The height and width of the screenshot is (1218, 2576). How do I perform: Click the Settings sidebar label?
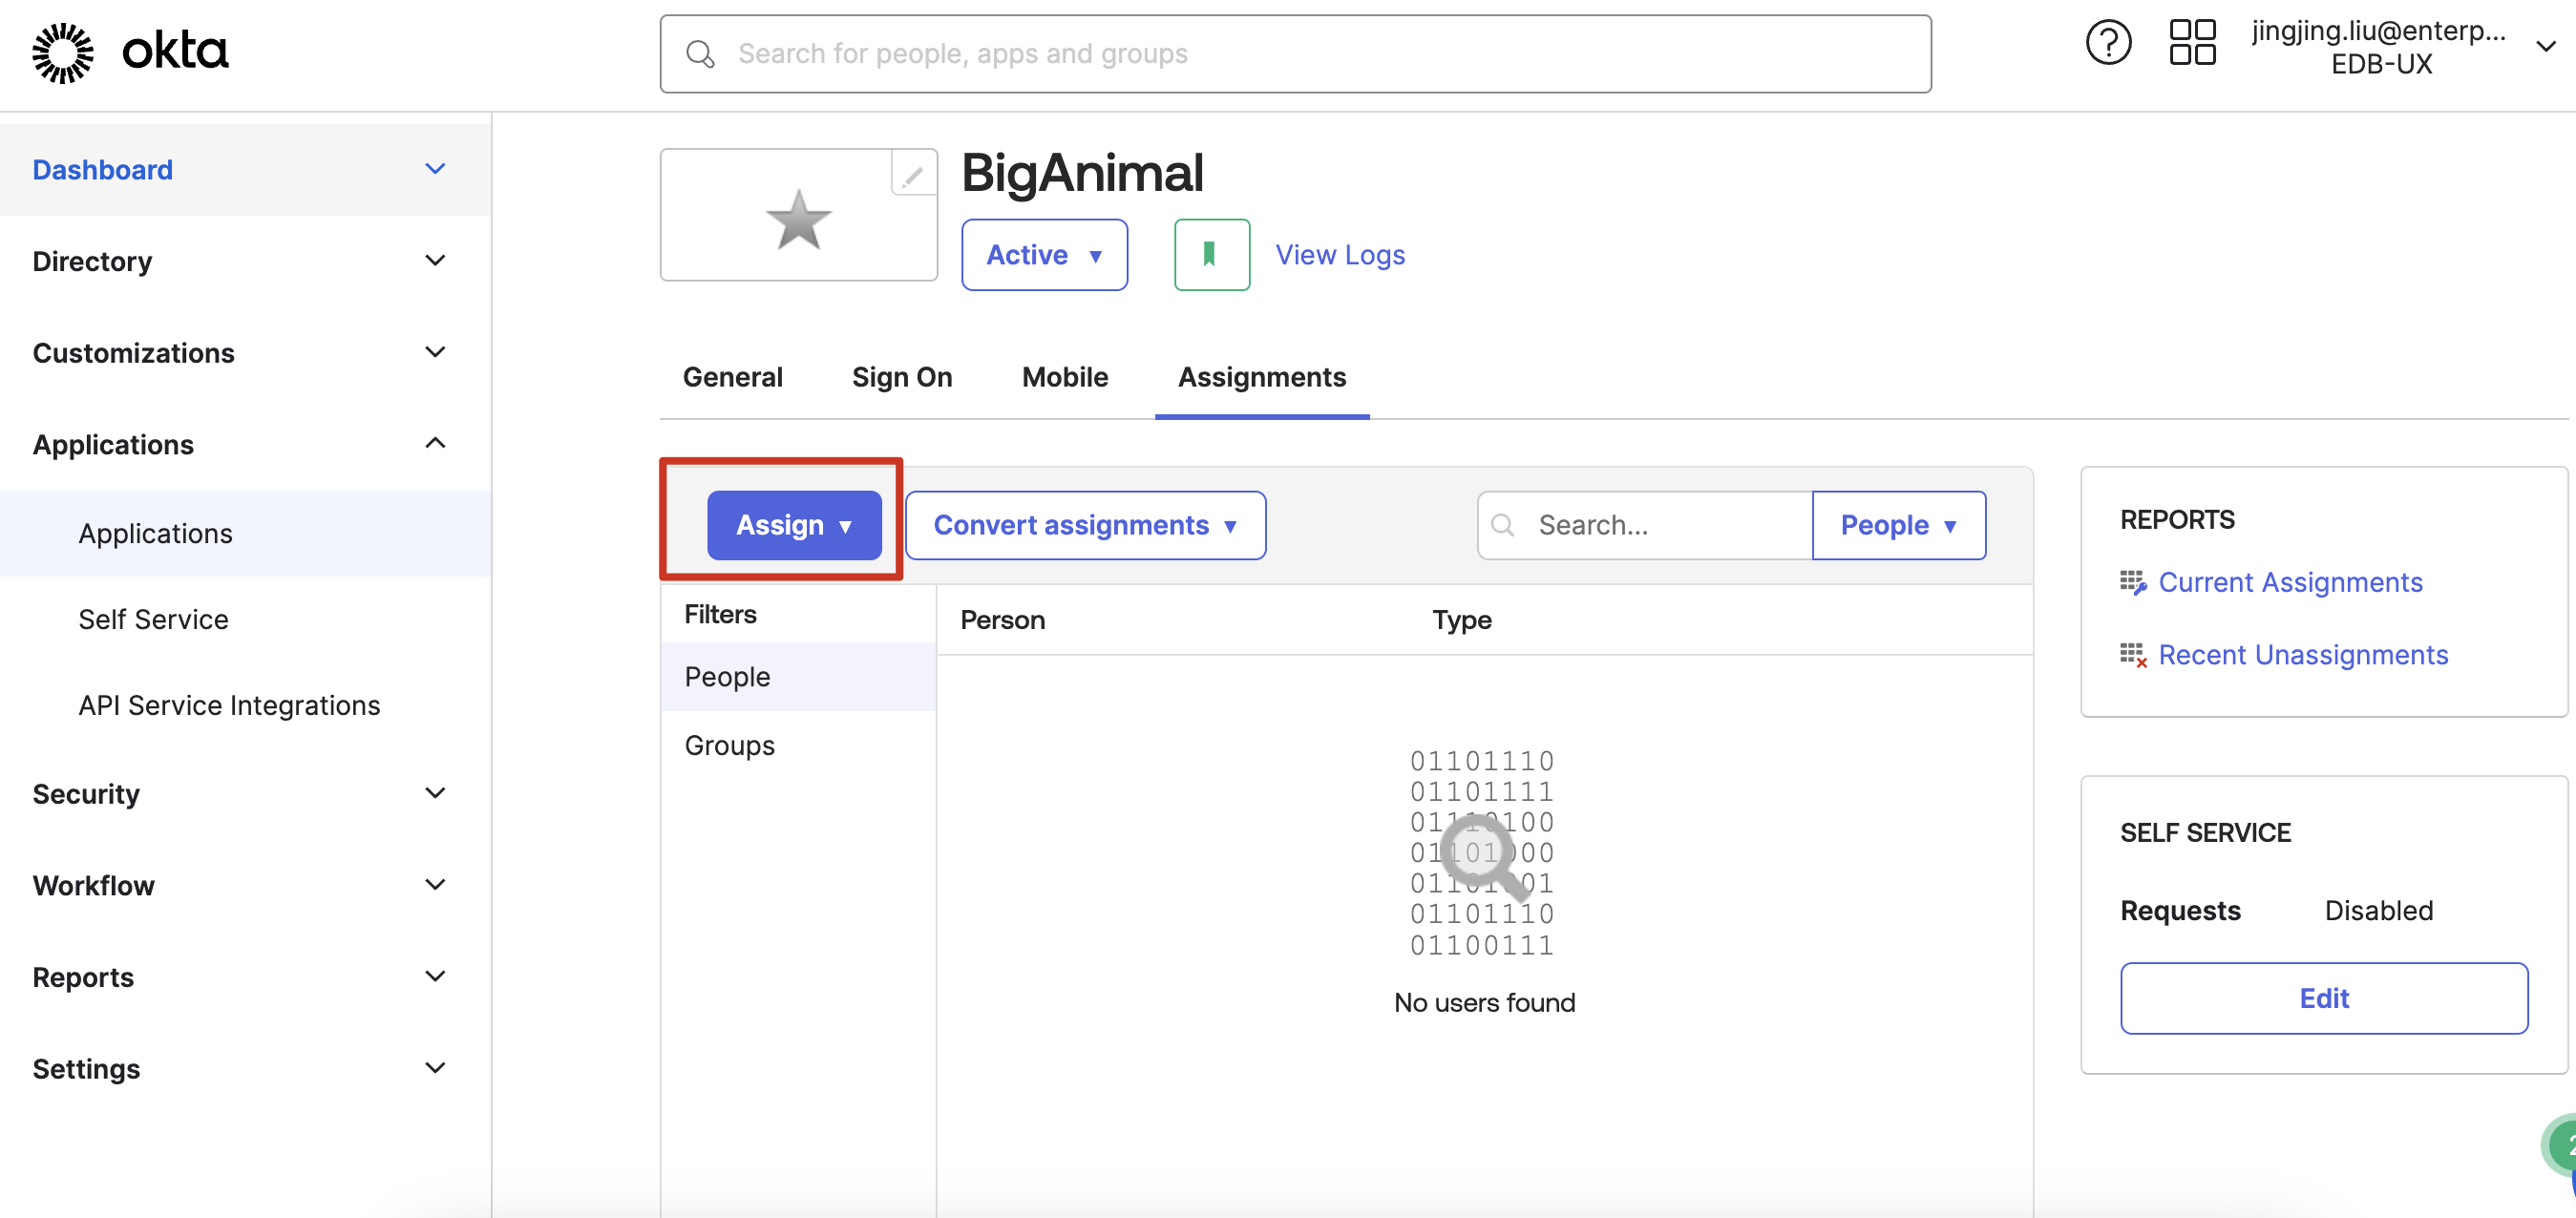pyautogui.click(x=86, y=1069)
